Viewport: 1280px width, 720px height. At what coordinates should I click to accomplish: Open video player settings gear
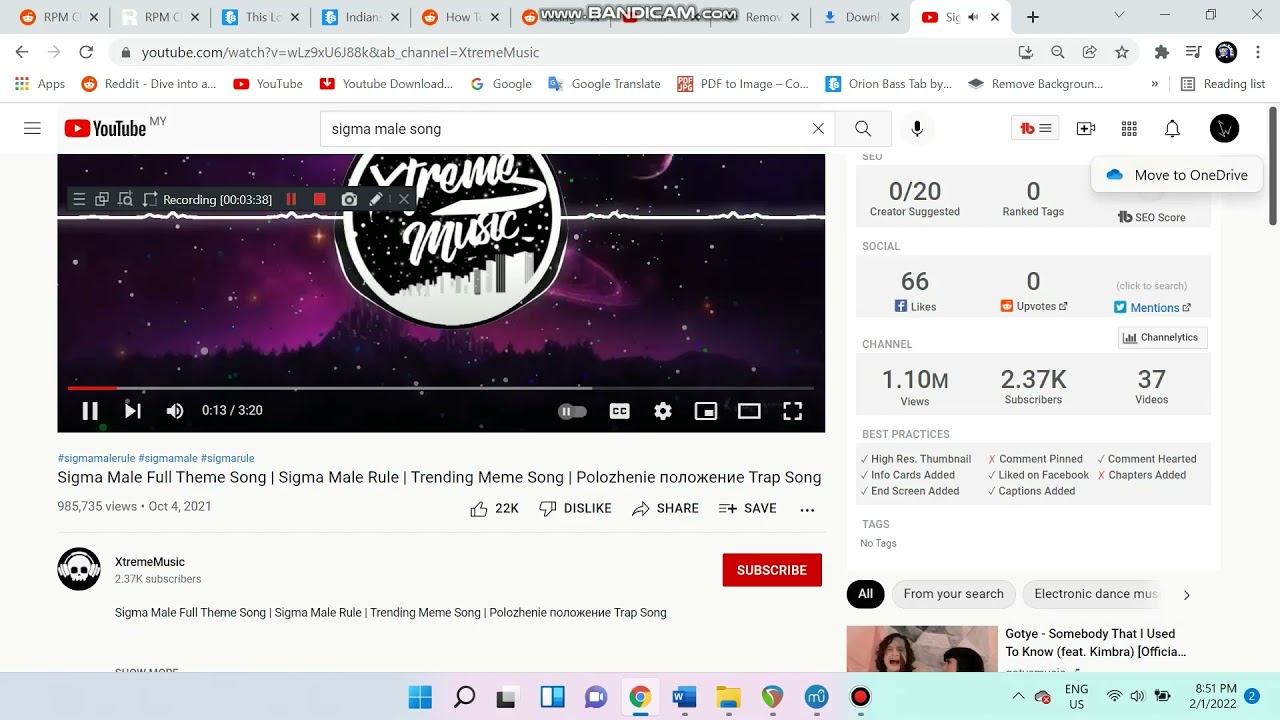click(x=663, y=411)
